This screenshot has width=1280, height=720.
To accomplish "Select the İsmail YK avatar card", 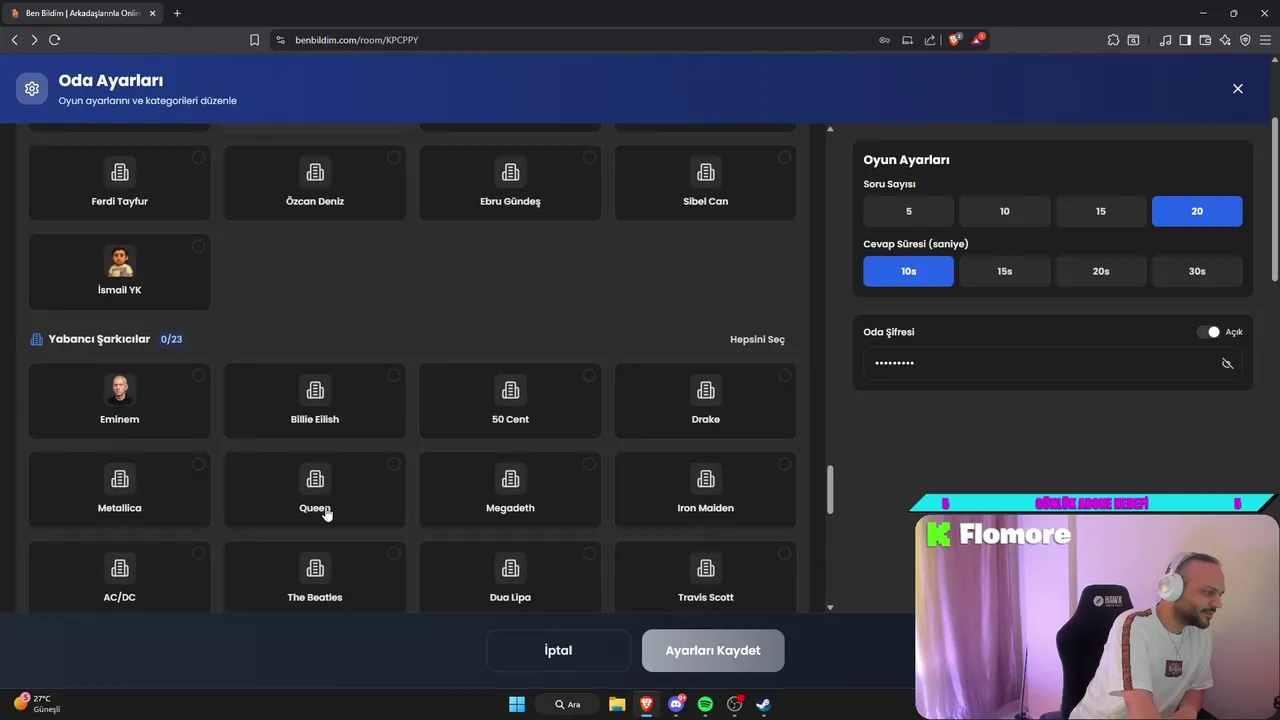I will coord(119,272).
